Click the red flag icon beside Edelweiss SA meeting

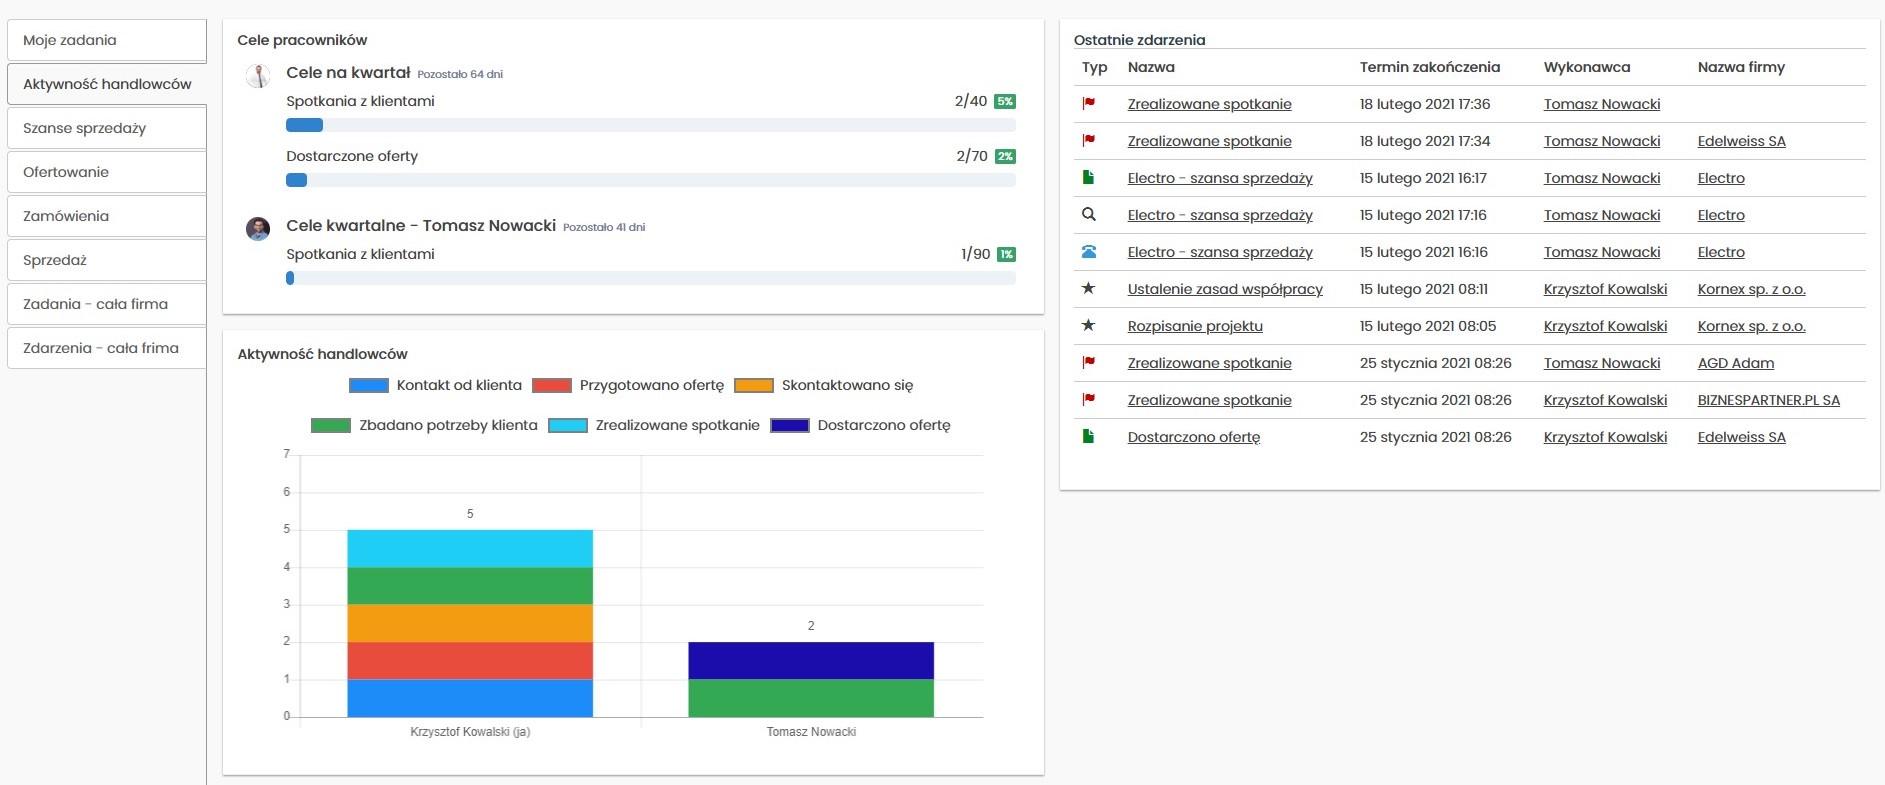tap(1089, 141)
